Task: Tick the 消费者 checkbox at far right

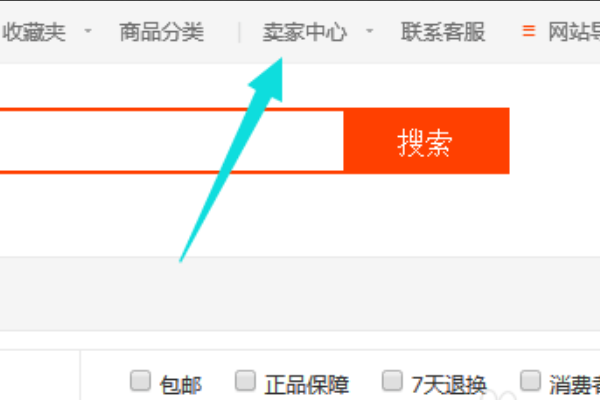Action: (x=530, y=381)
